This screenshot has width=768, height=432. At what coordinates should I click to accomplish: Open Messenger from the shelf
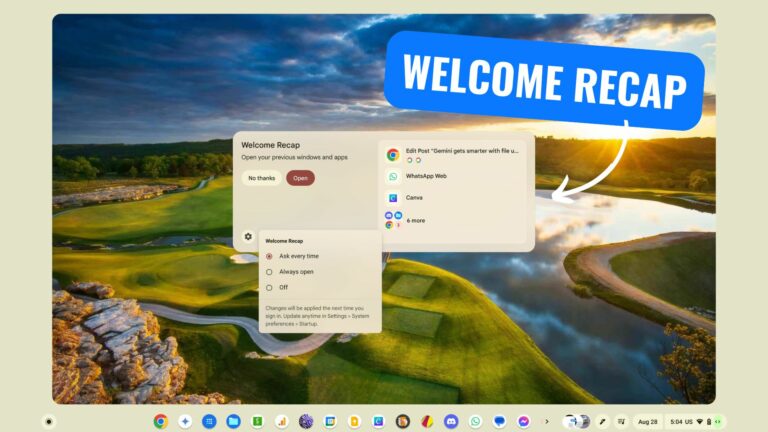523,421
